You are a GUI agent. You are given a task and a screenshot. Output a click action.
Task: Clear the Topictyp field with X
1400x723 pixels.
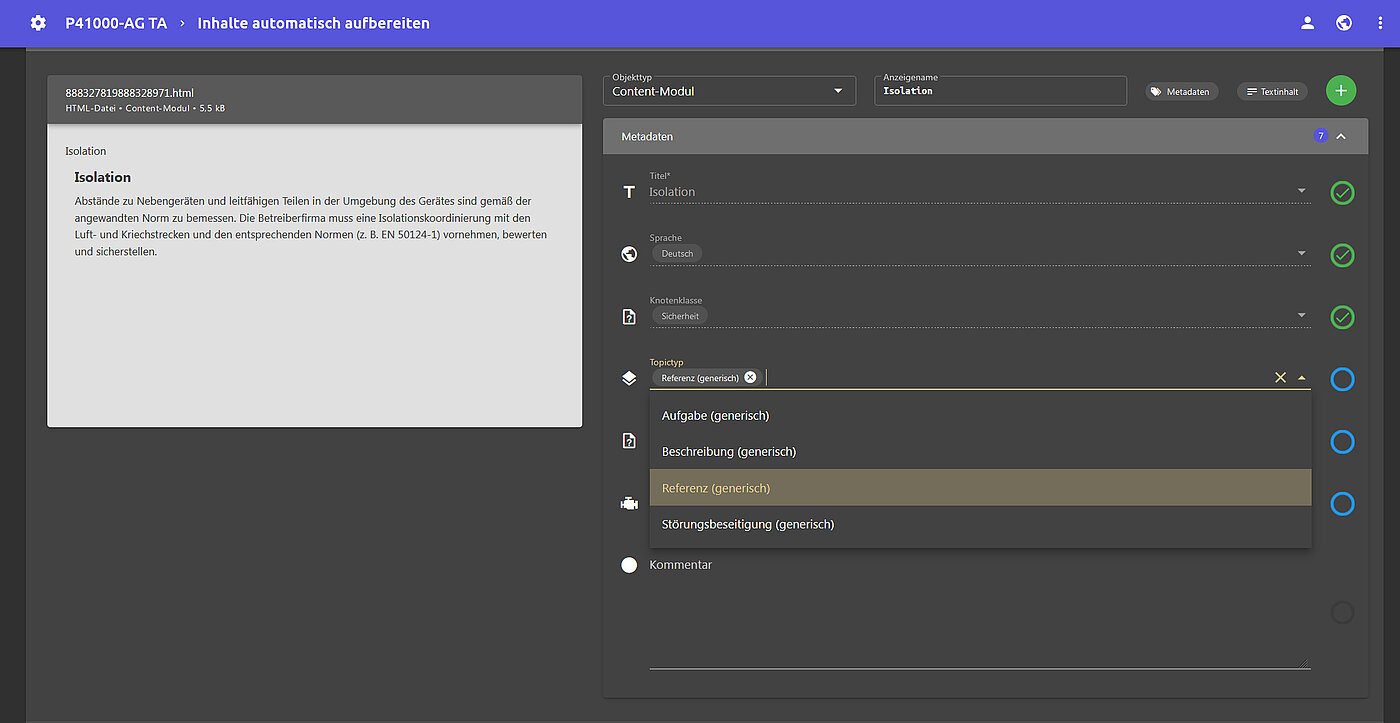(x=1280, y=377)
